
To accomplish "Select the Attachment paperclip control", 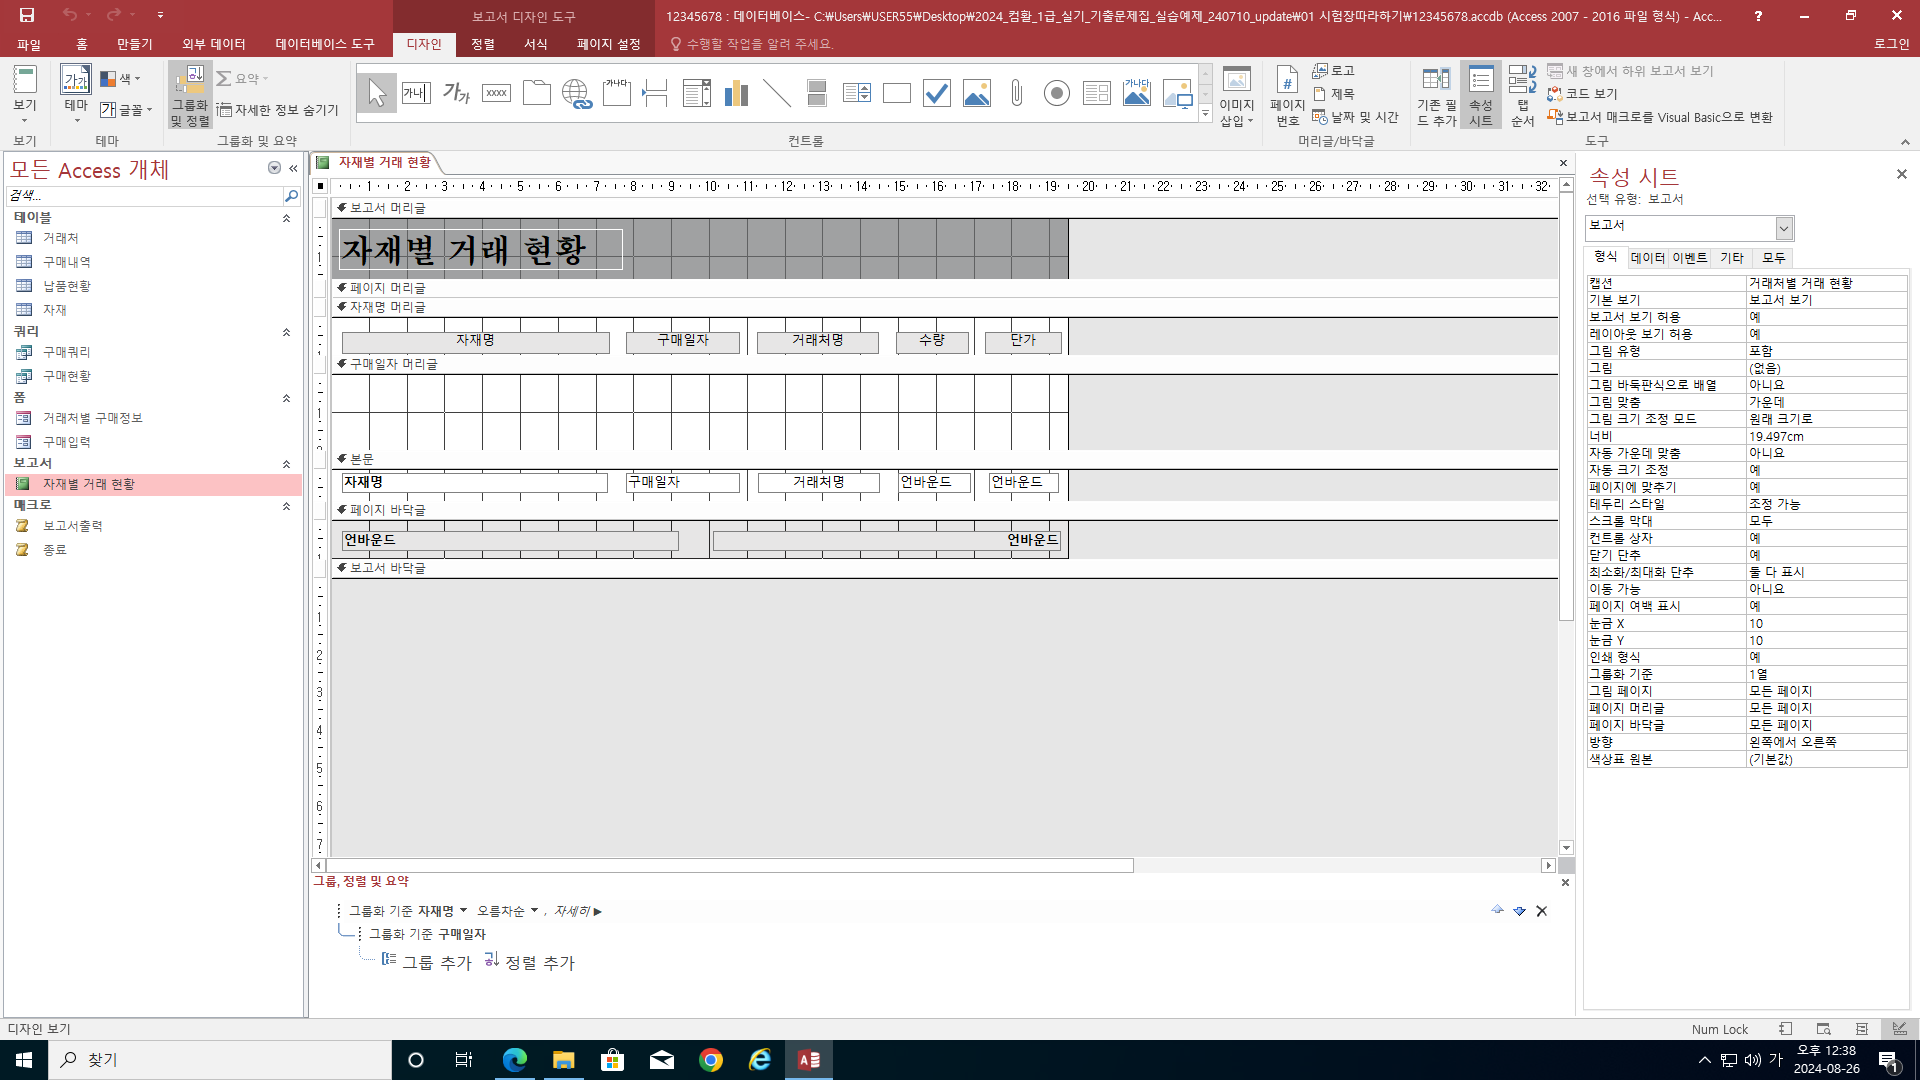I will click(x=1016, y=93).
